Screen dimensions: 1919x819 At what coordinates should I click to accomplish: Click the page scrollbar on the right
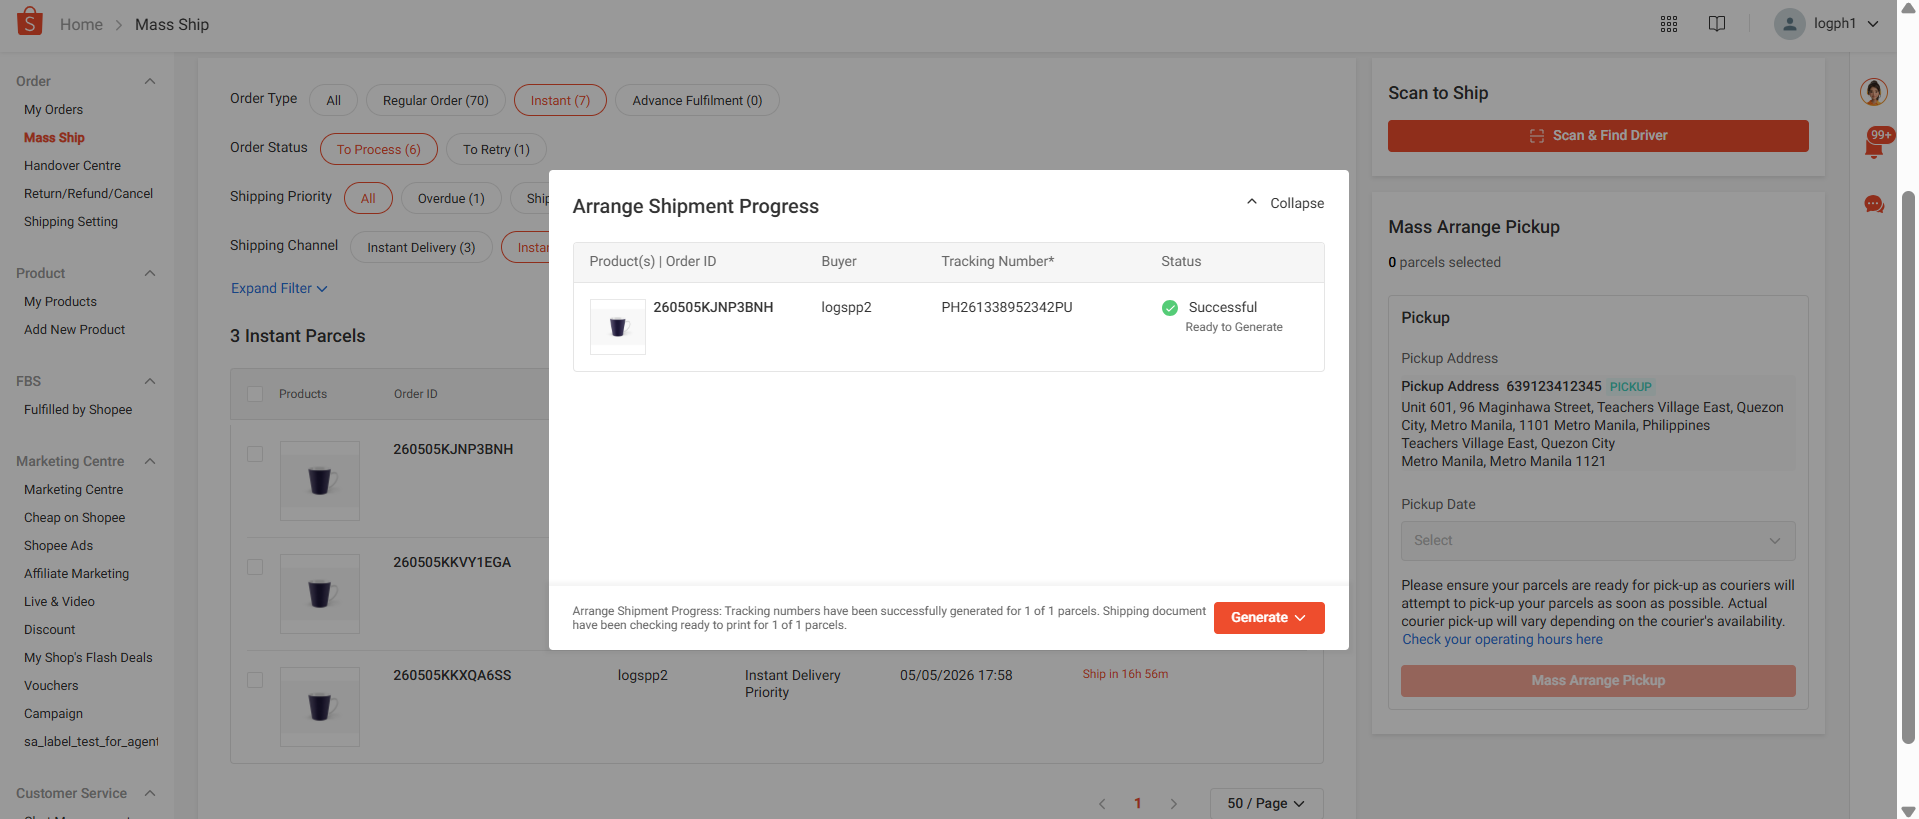1908,467
